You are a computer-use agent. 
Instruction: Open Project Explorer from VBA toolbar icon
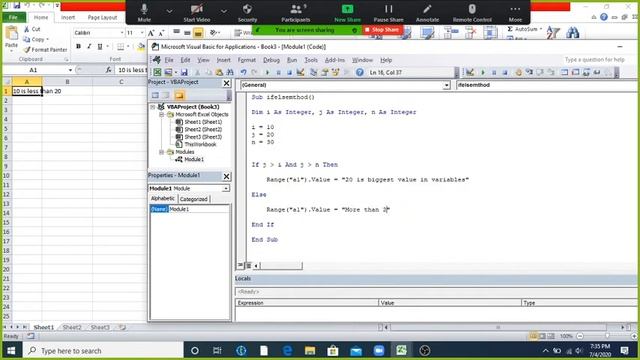coord(313,72)
